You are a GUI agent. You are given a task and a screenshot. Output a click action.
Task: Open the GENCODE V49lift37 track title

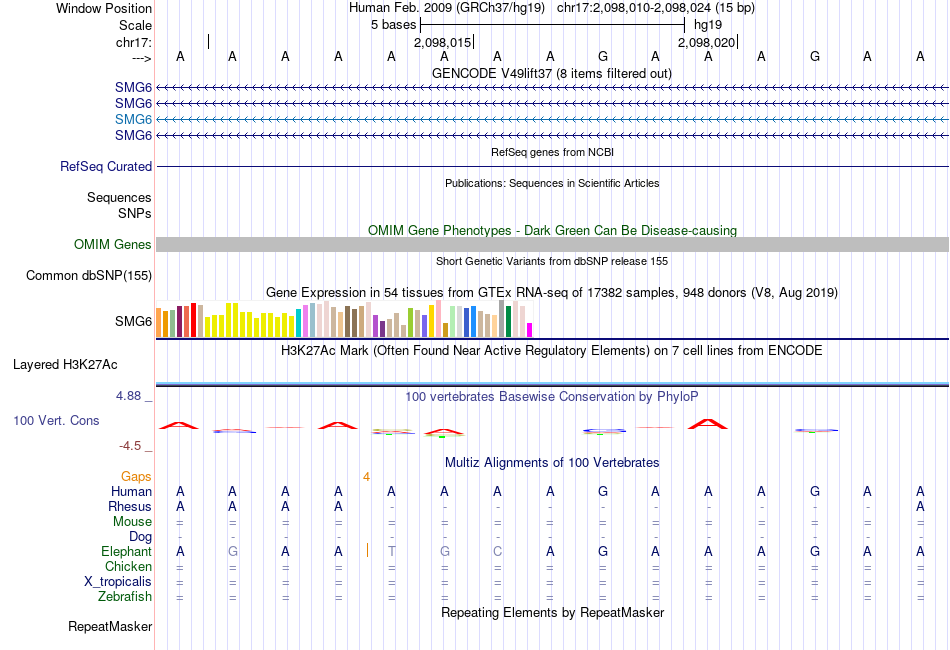pyautogui.click(x=552, y=73)
